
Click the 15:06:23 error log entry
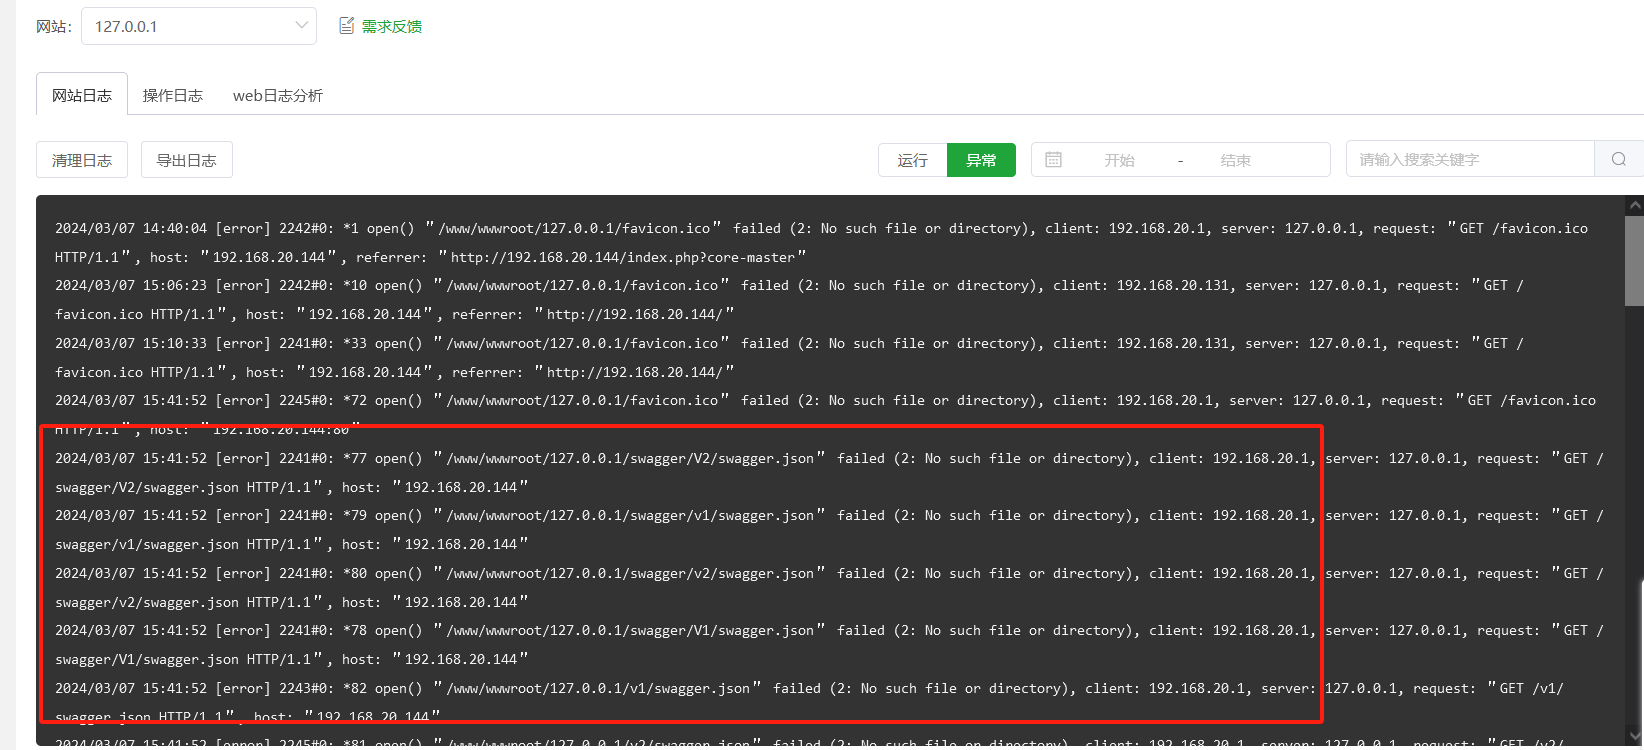pyautogui.click(x=789, y=299)
